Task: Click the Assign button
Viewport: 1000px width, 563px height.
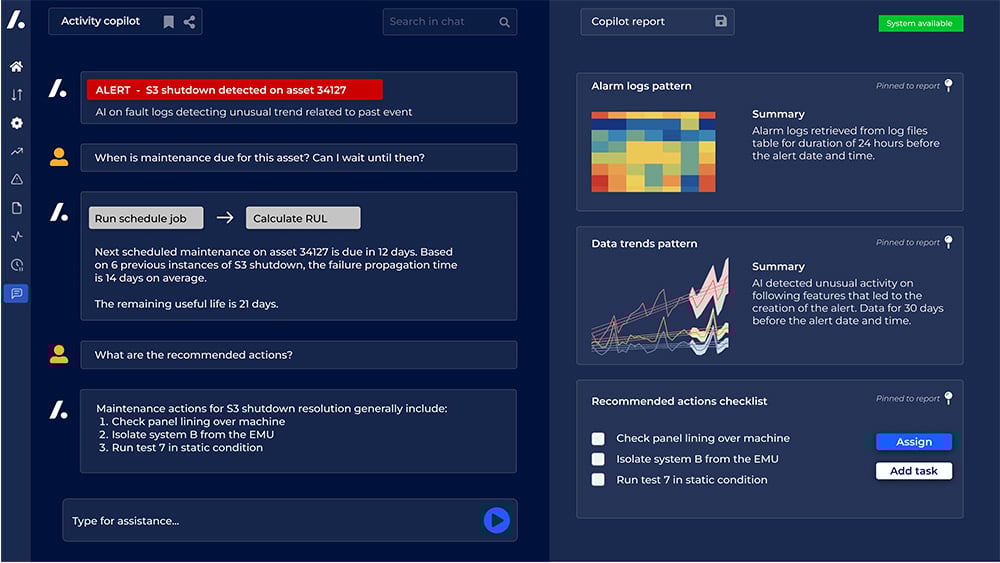Action: (x=913, y=442)
